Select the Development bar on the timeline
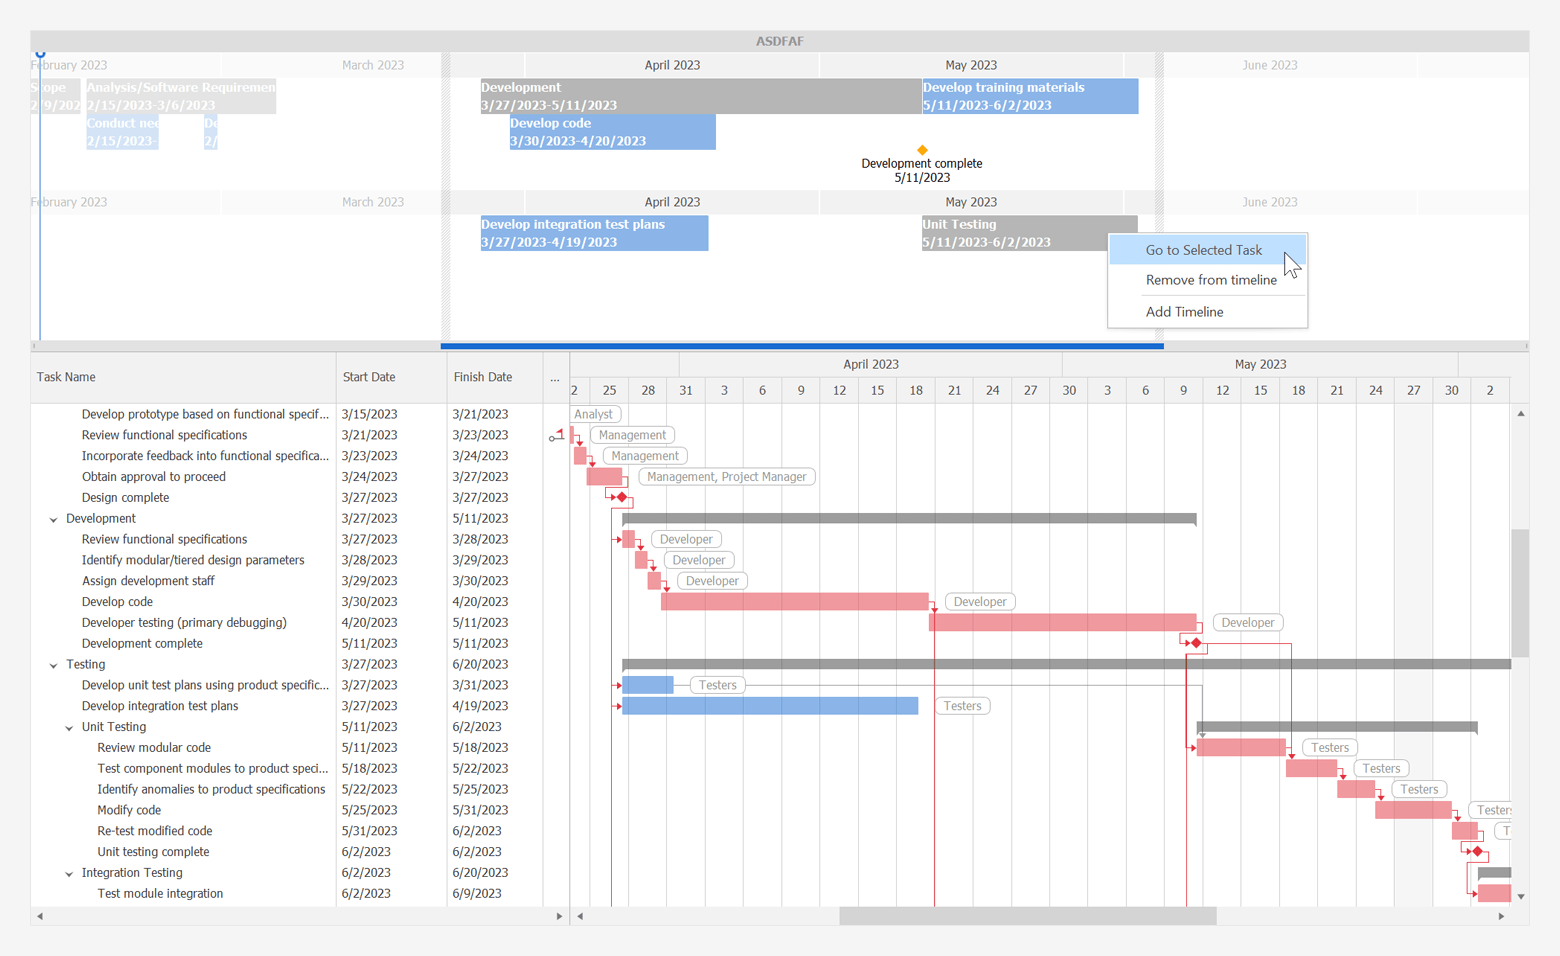The width and height of the screenshot is (1560, 956). 701,96
